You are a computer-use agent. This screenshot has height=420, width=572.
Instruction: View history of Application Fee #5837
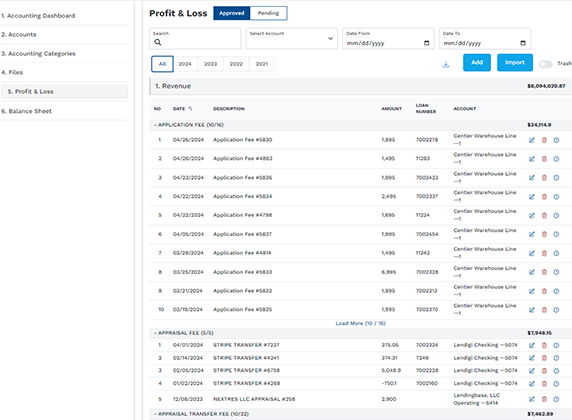pyautogui.click(x=556, y=234)
